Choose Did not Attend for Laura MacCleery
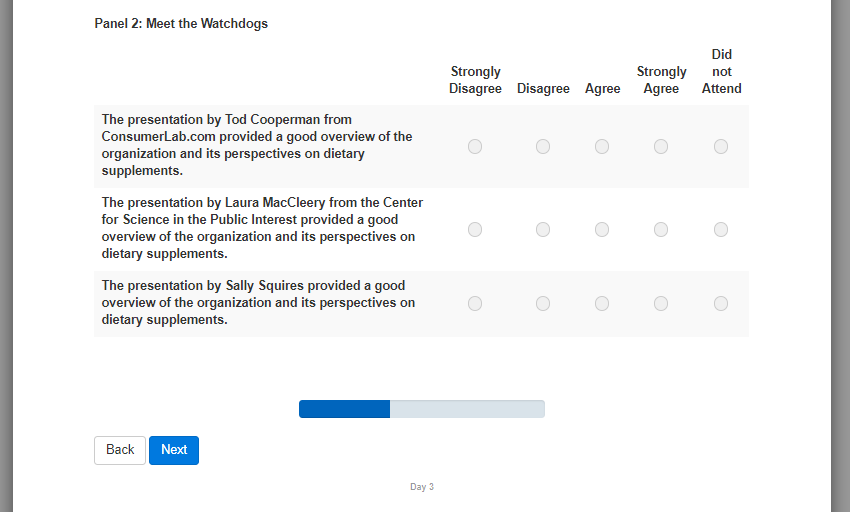Screen dimensions: 850x512 pos(721,229)
